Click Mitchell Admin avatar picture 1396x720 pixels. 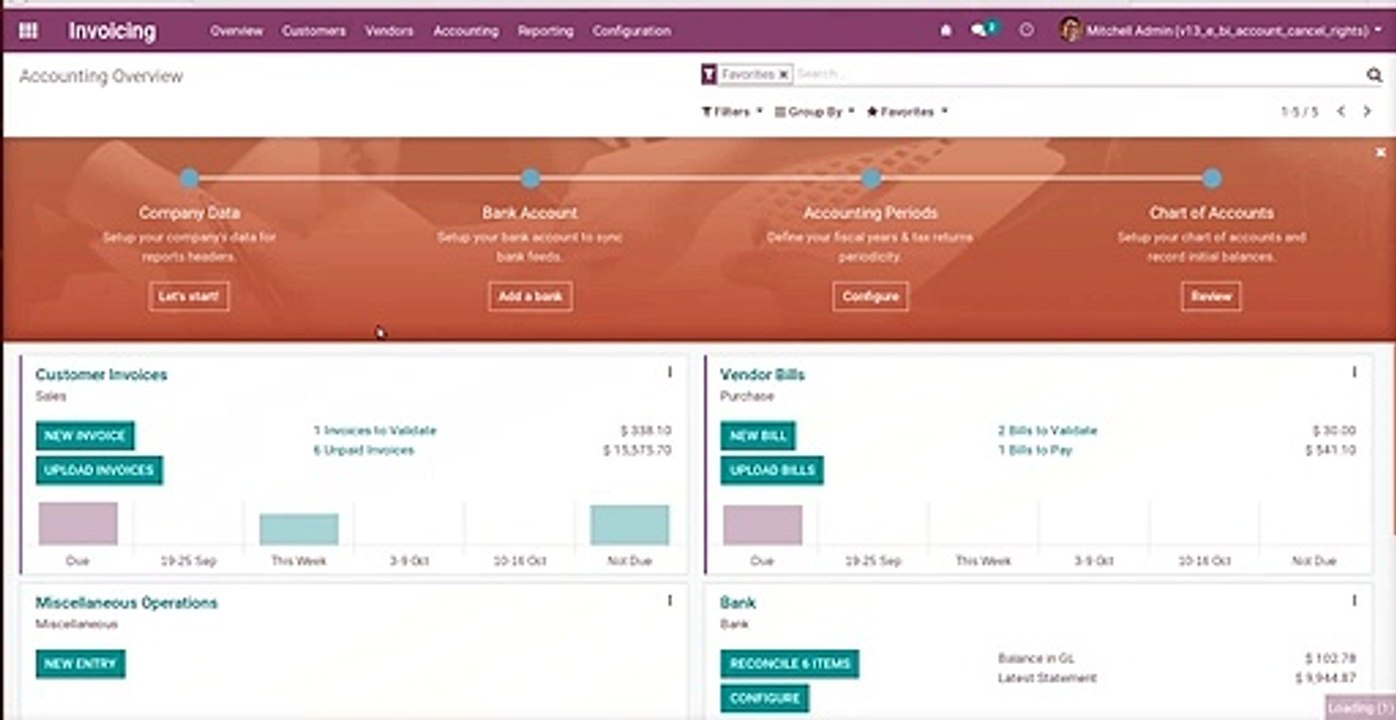click(x=1071, y=30)
